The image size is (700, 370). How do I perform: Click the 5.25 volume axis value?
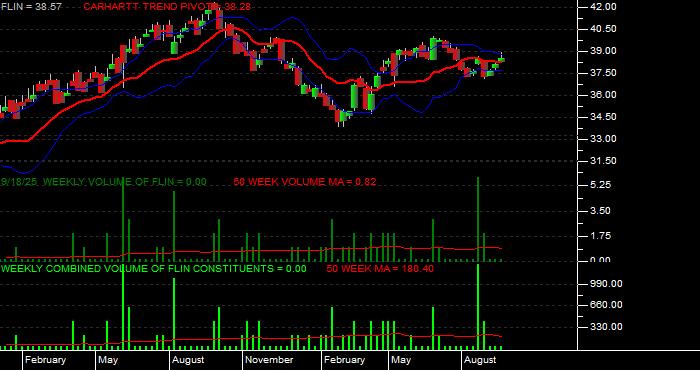pyautogui.click(x=599, y=185)
